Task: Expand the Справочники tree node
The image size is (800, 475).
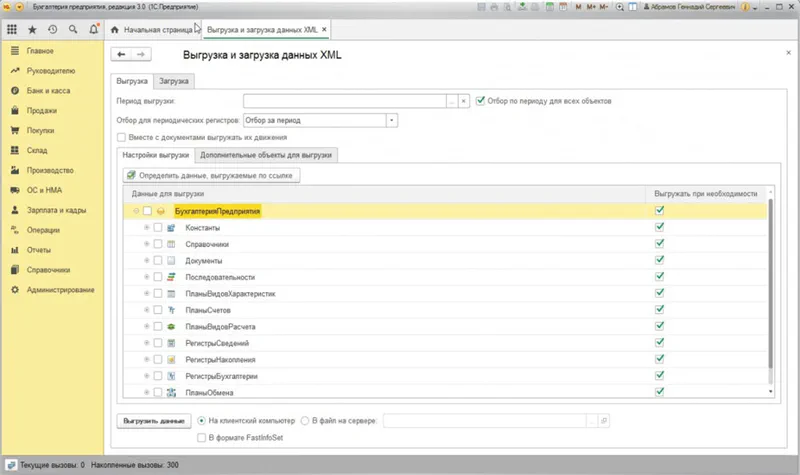Action: [x=147, y=244]
